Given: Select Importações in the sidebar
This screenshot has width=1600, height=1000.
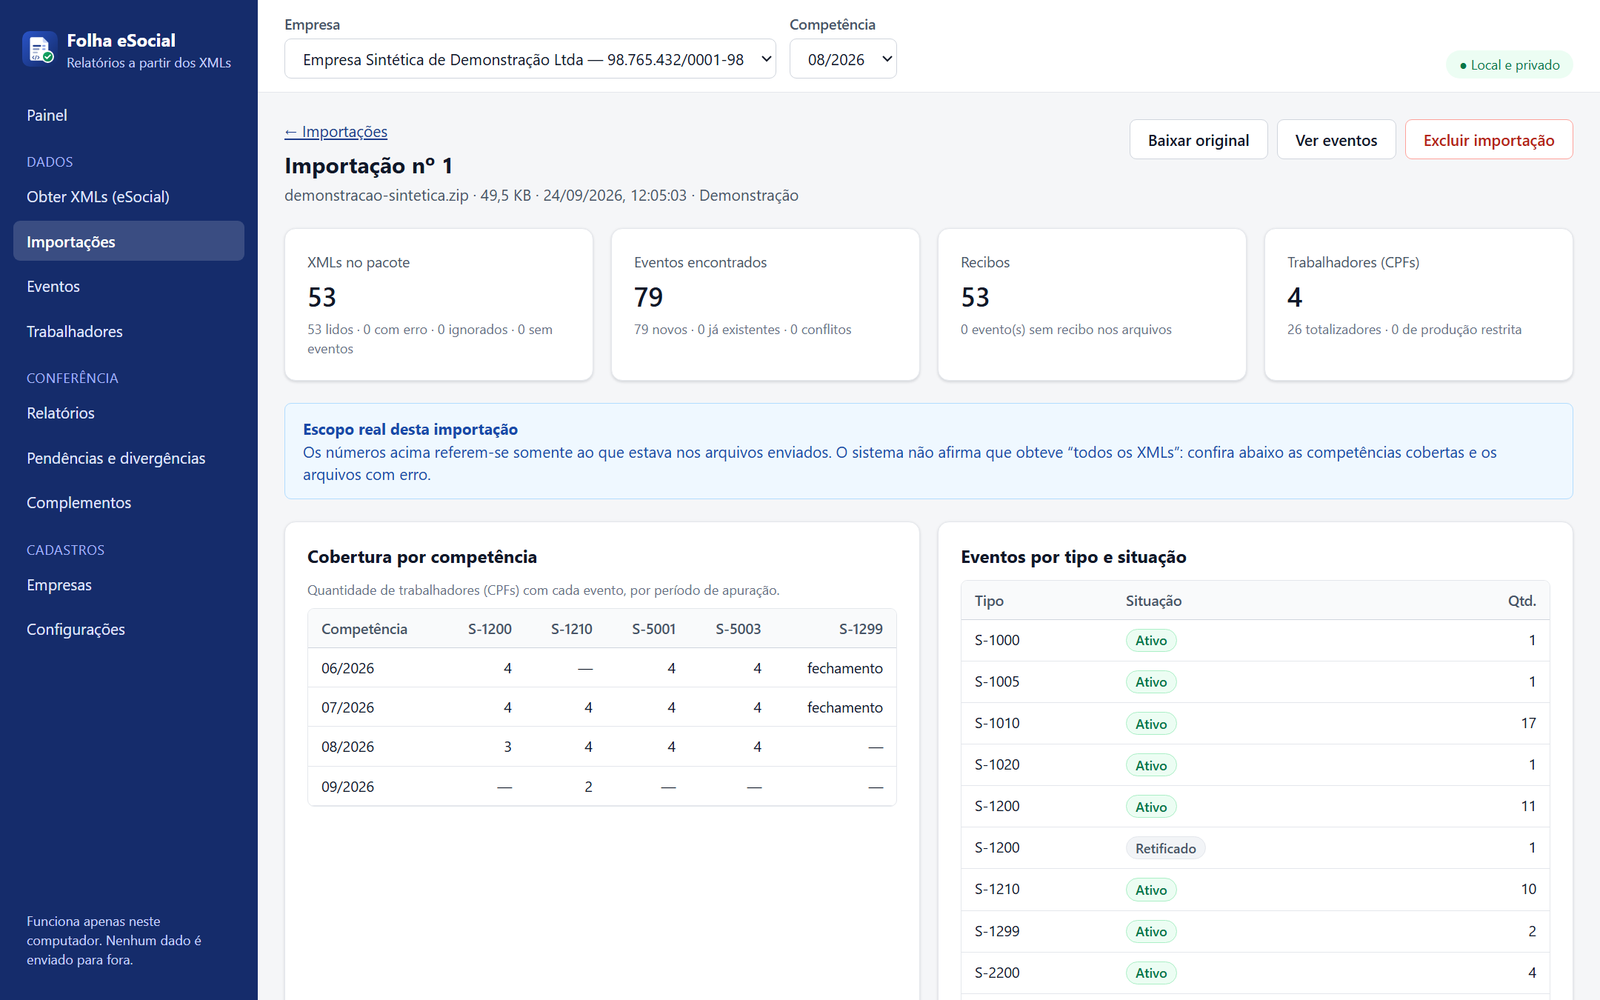Looking at the screenshot, I should click(129, 241).
